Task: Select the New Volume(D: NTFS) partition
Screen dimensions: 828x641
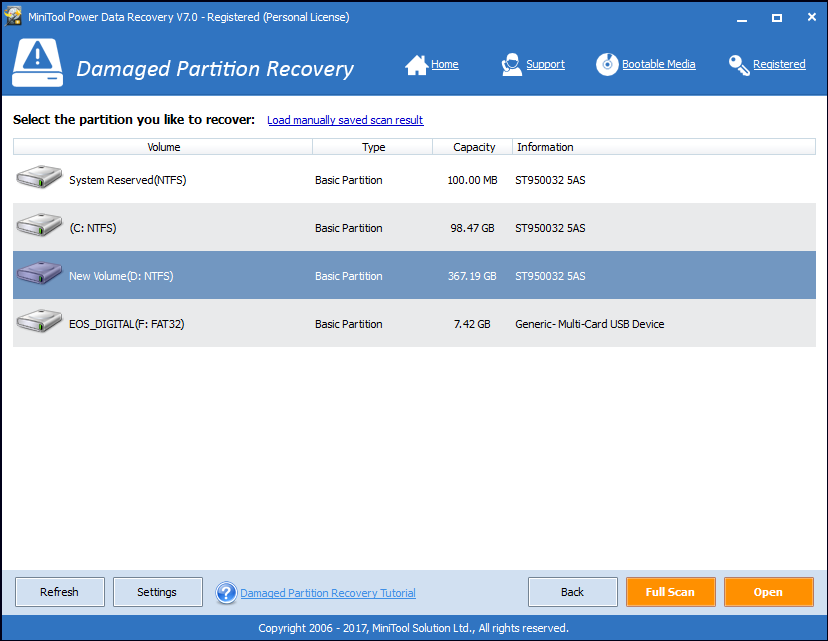Action: [x=415, y=276]
